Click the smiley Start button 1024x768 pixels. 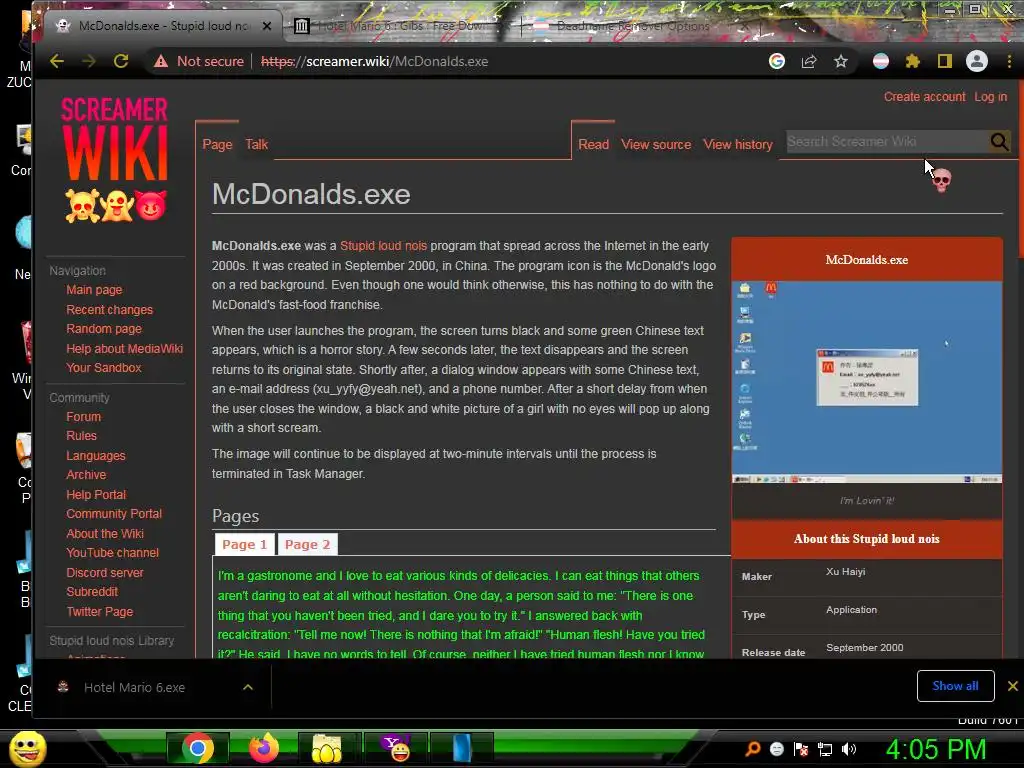[27, 748]
